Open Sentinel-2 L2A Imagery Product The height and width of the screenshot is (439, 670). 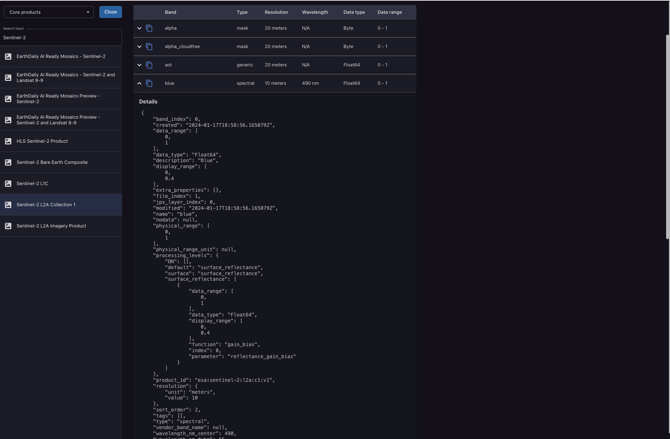pos(51,226)
